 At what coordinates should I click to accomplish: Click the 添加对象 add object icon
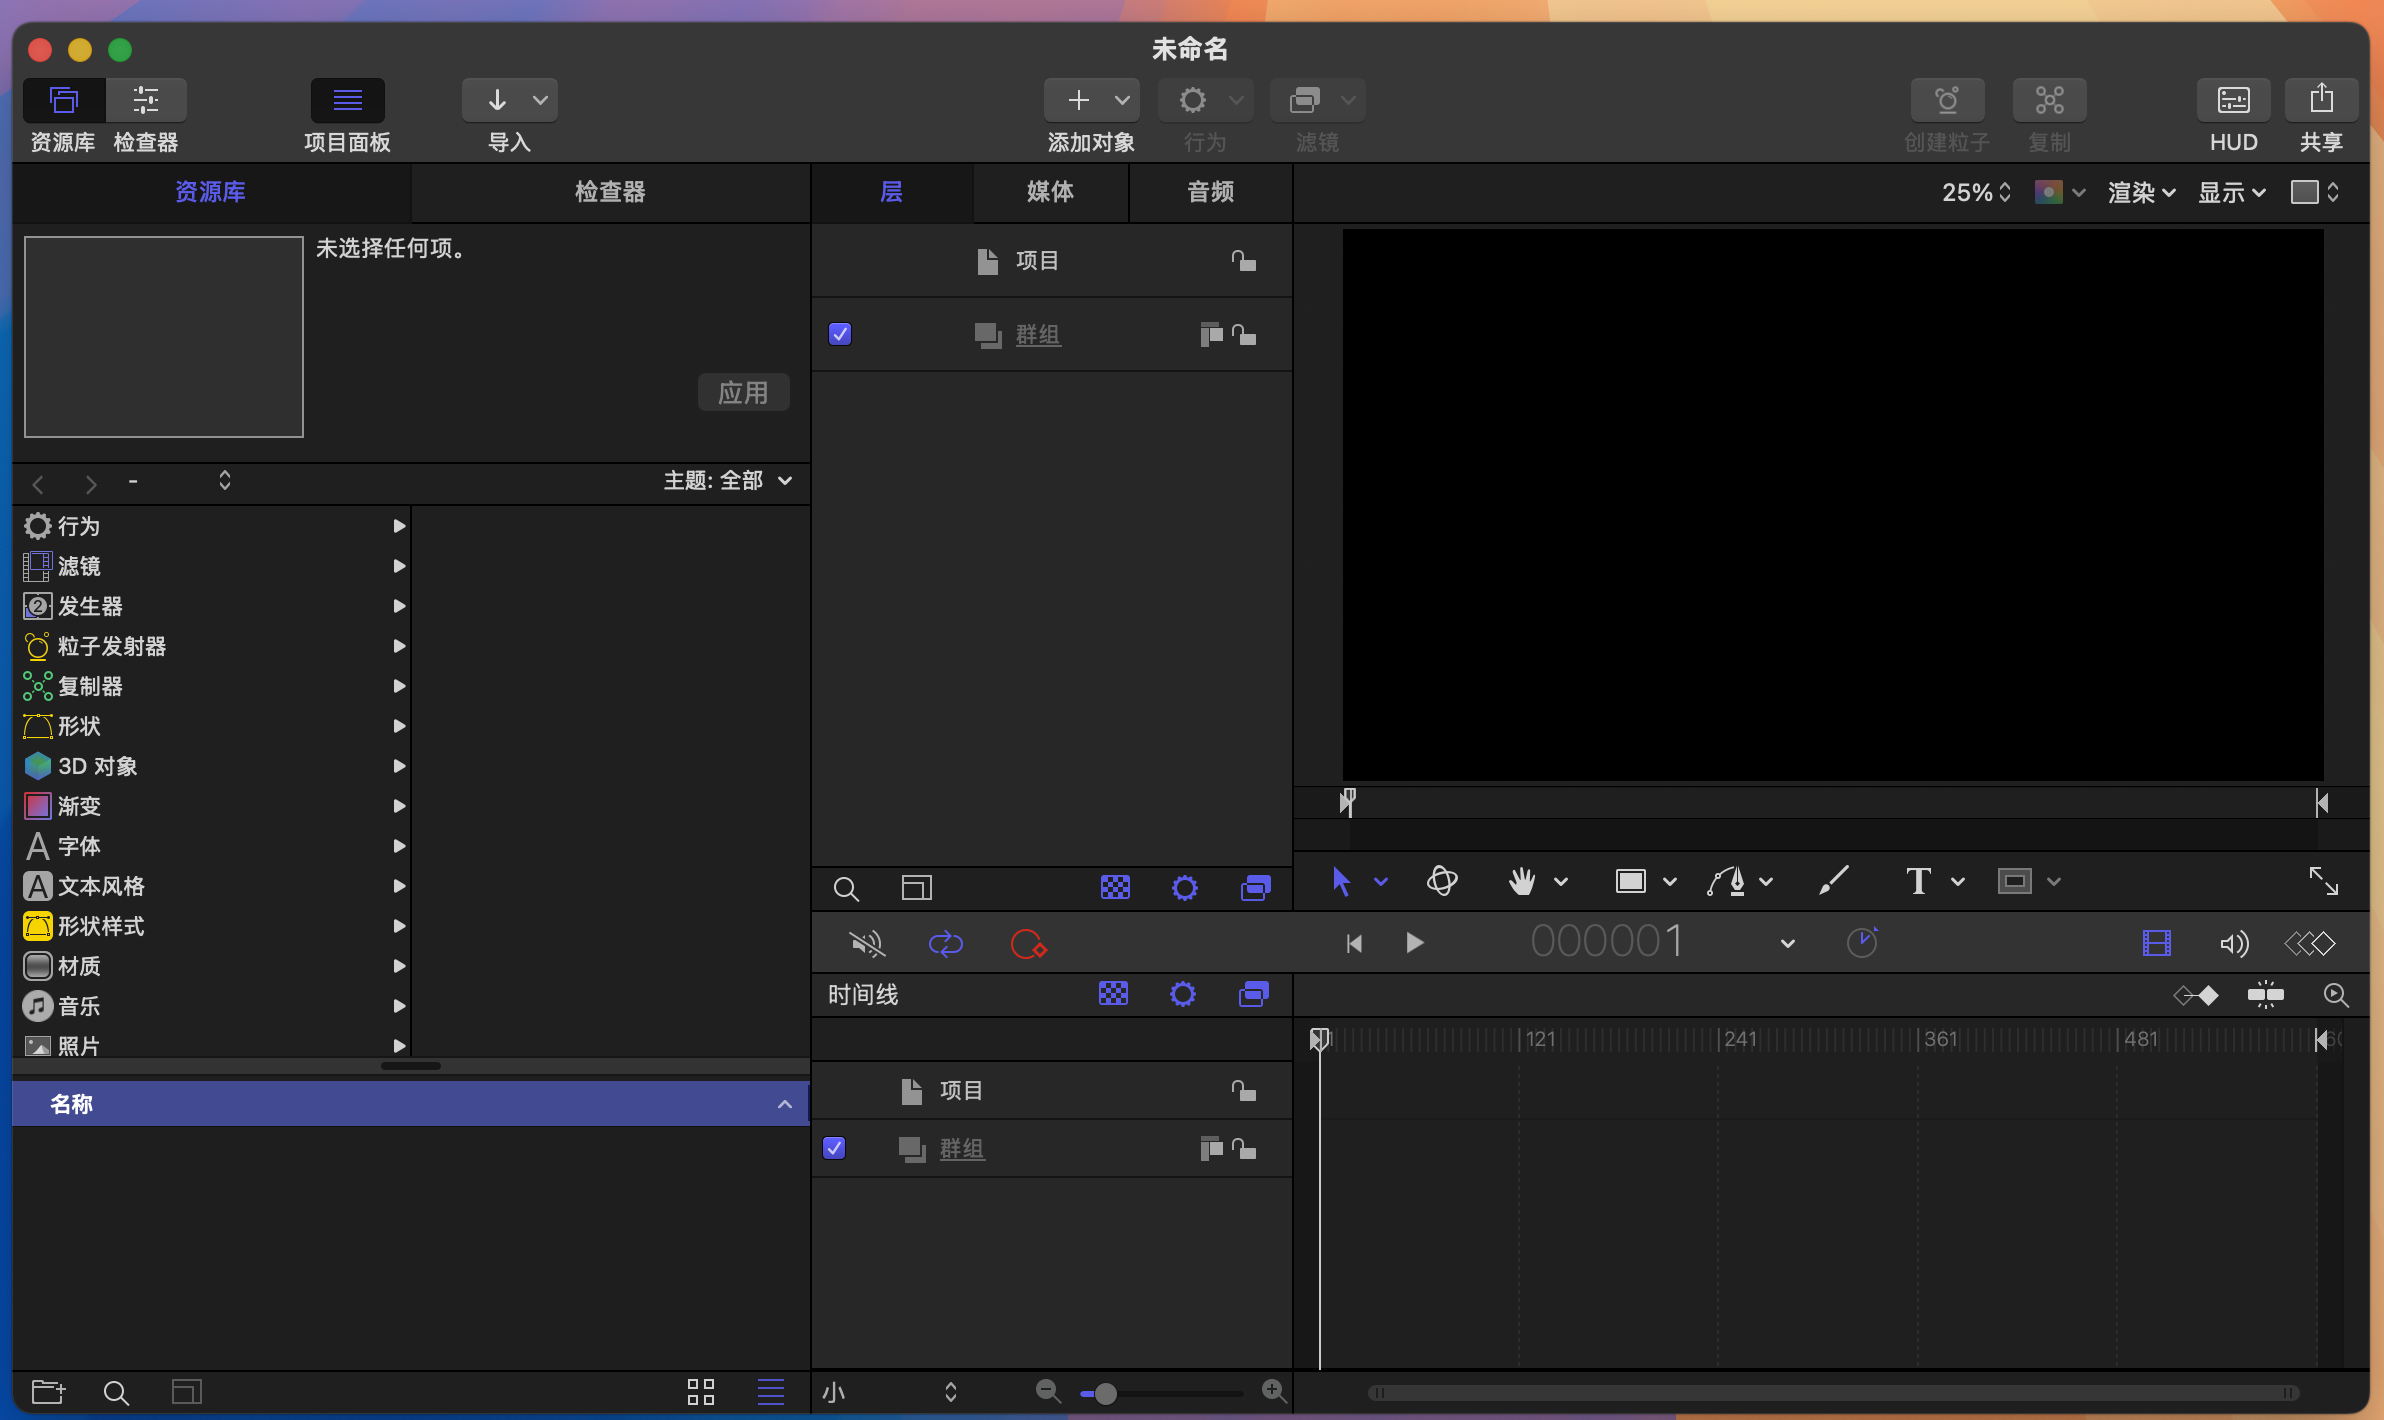click(x=1081, y=99)
